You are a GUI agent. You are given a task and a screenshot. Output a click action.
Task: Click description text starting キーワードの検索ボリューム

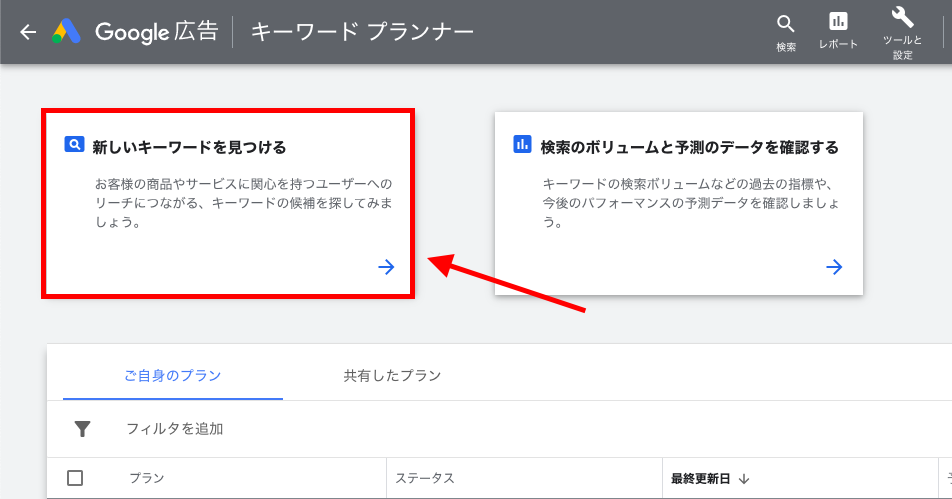point(691,203)
